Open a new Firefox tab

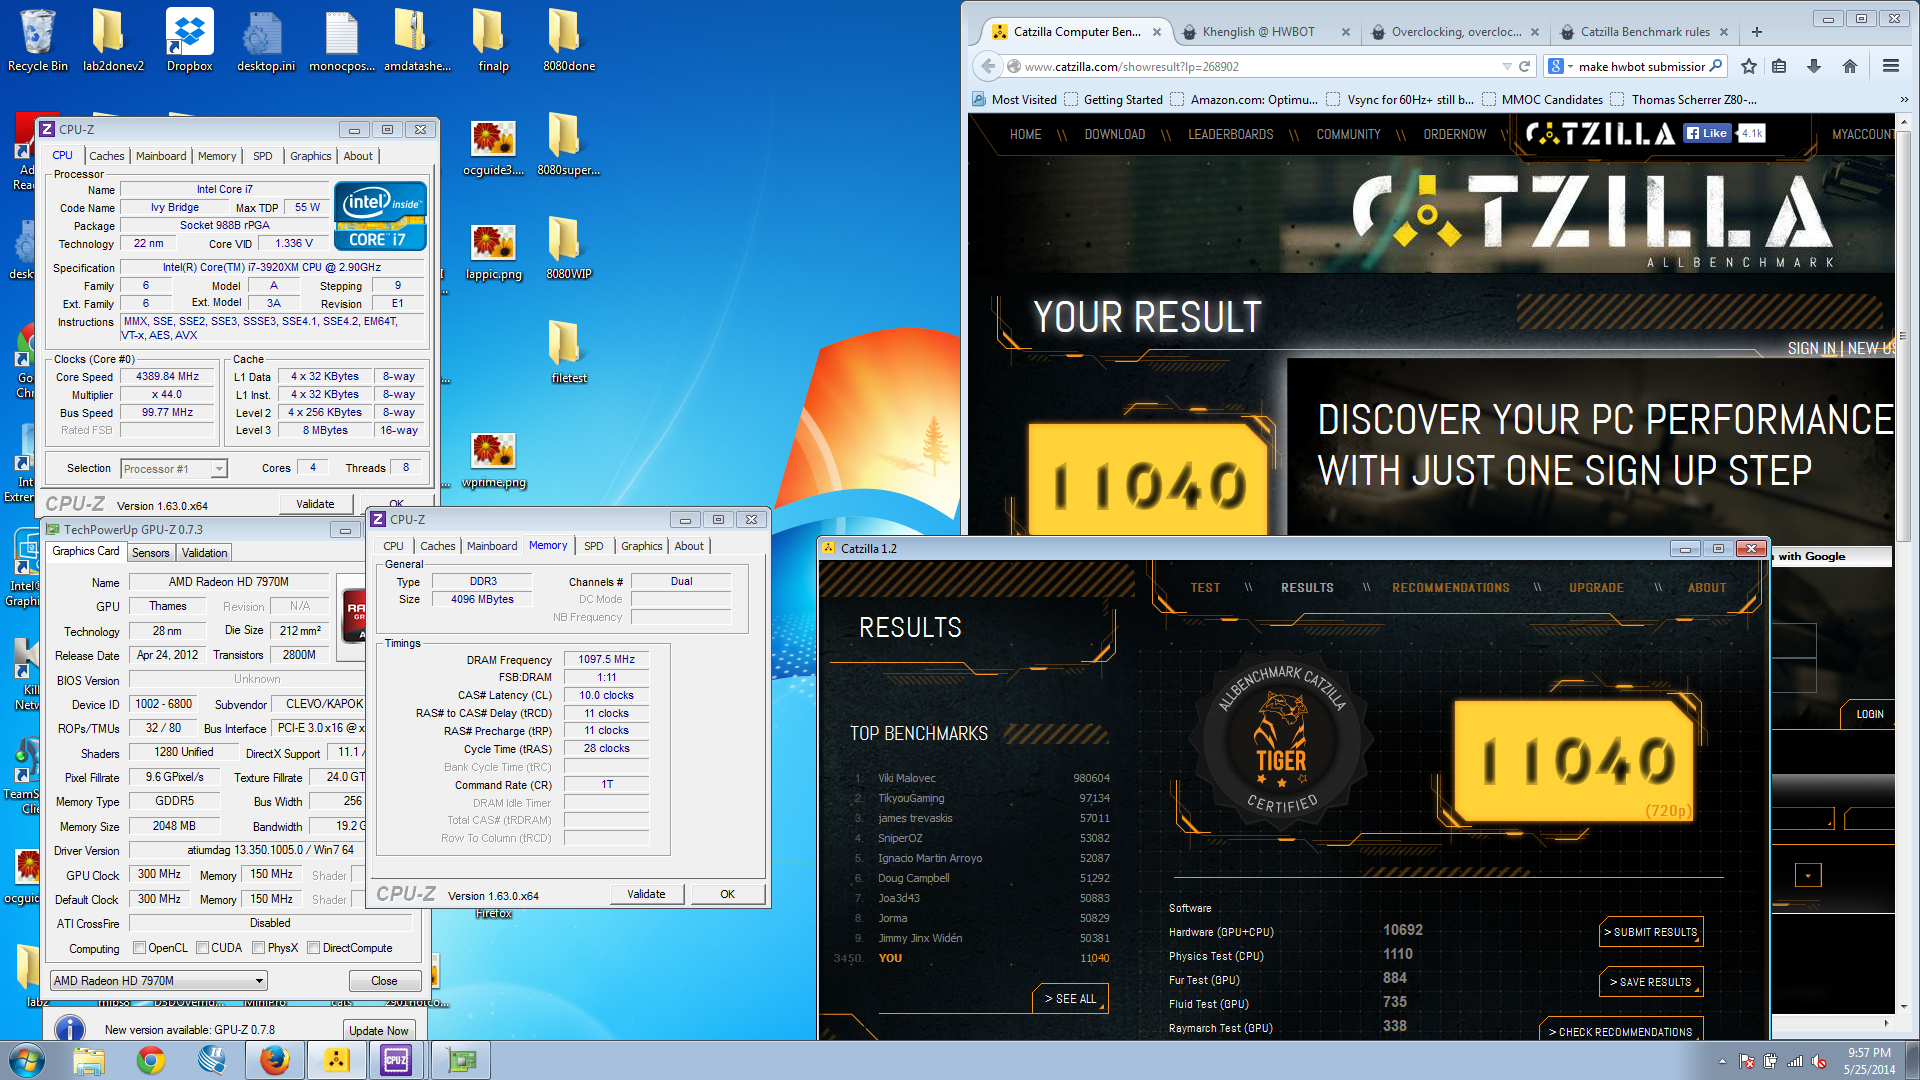(x=1757, y=32)
